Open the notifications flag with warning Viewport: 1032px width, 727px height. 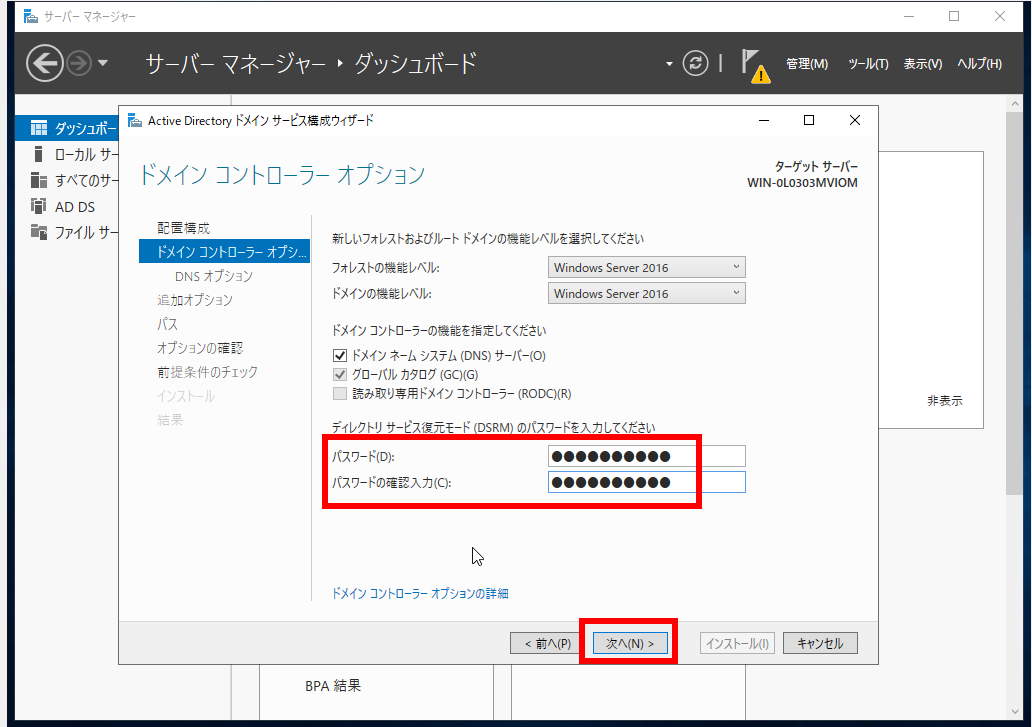754,65
